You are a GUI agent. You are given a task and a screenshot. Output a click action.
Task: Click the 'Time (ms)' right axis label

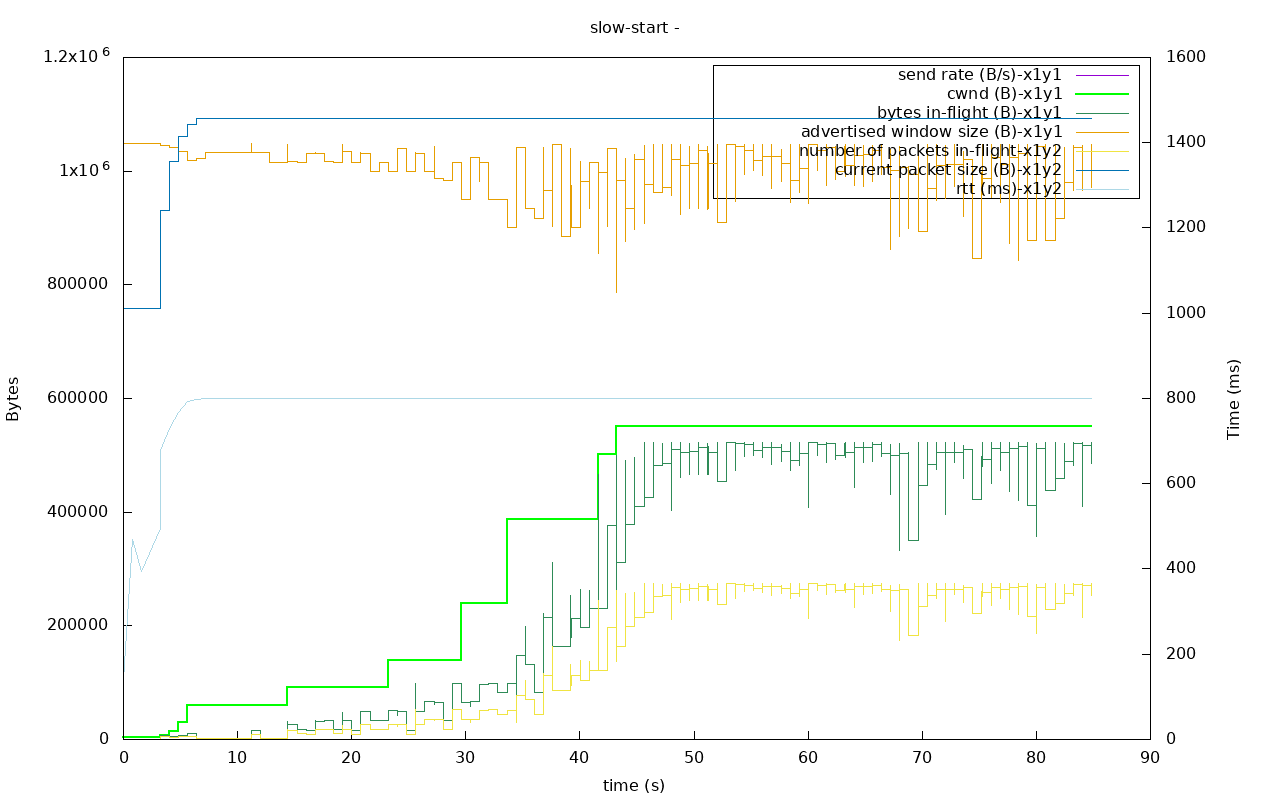1234,398
